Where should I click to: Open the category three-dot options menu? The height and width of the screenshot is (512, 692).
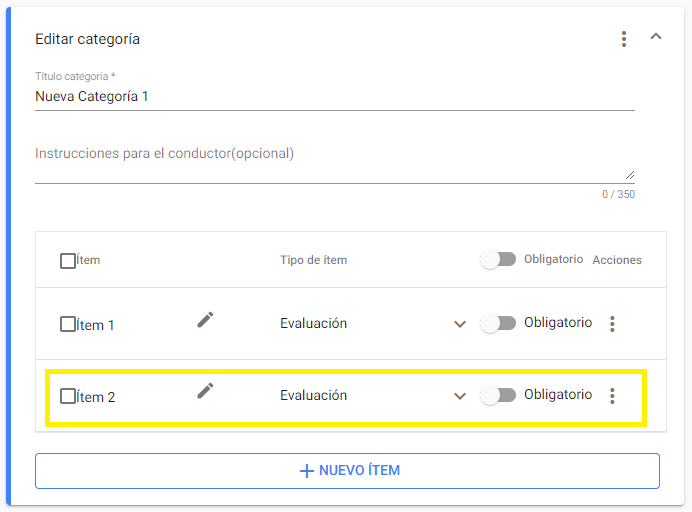[x=624, y=39]
